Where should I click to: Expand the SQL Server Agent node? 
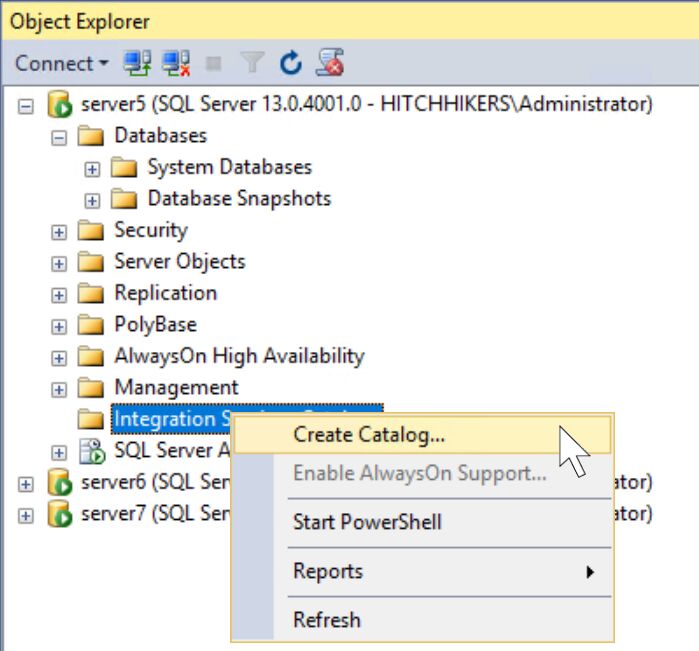(59, 453)
